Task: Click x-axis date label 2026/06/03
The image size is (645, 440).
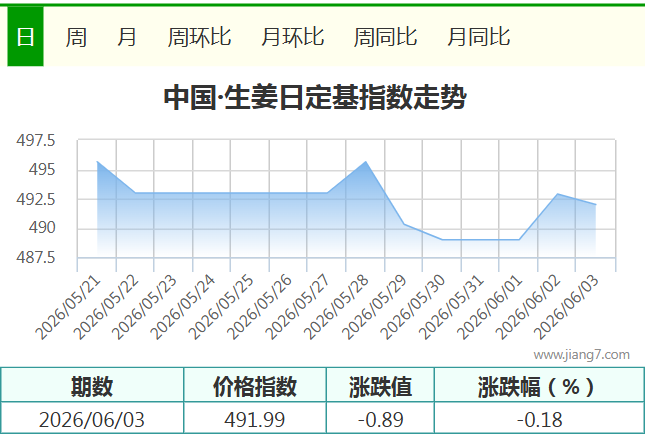Action: [566, 308]
